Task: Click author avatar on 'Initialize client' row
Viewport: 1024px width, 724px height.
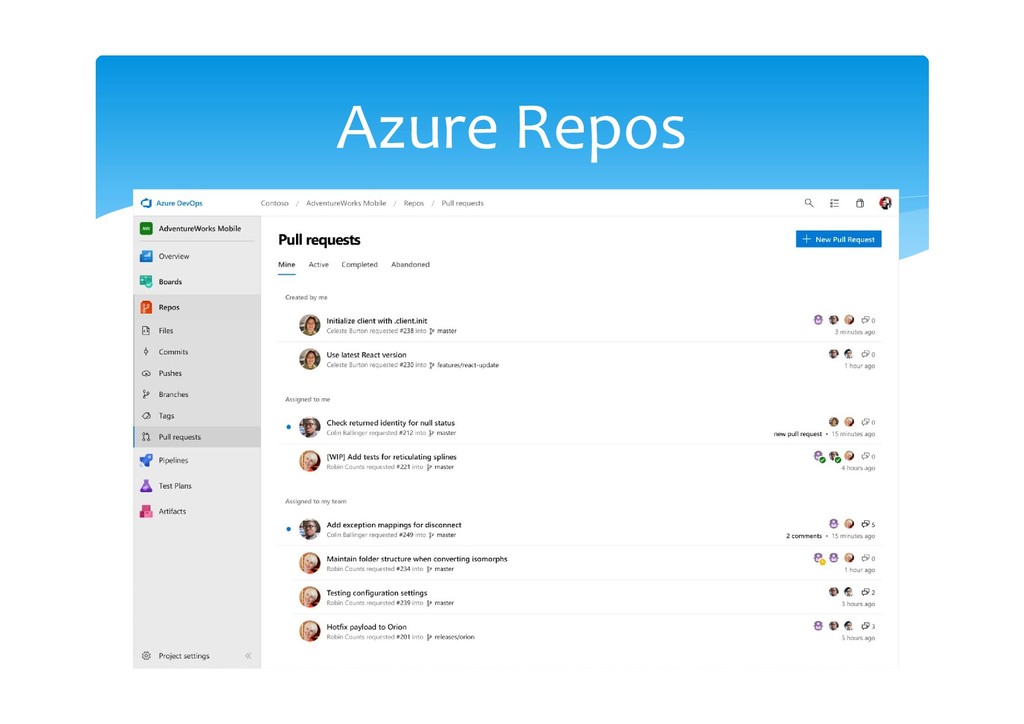Action: pos(310,324)
